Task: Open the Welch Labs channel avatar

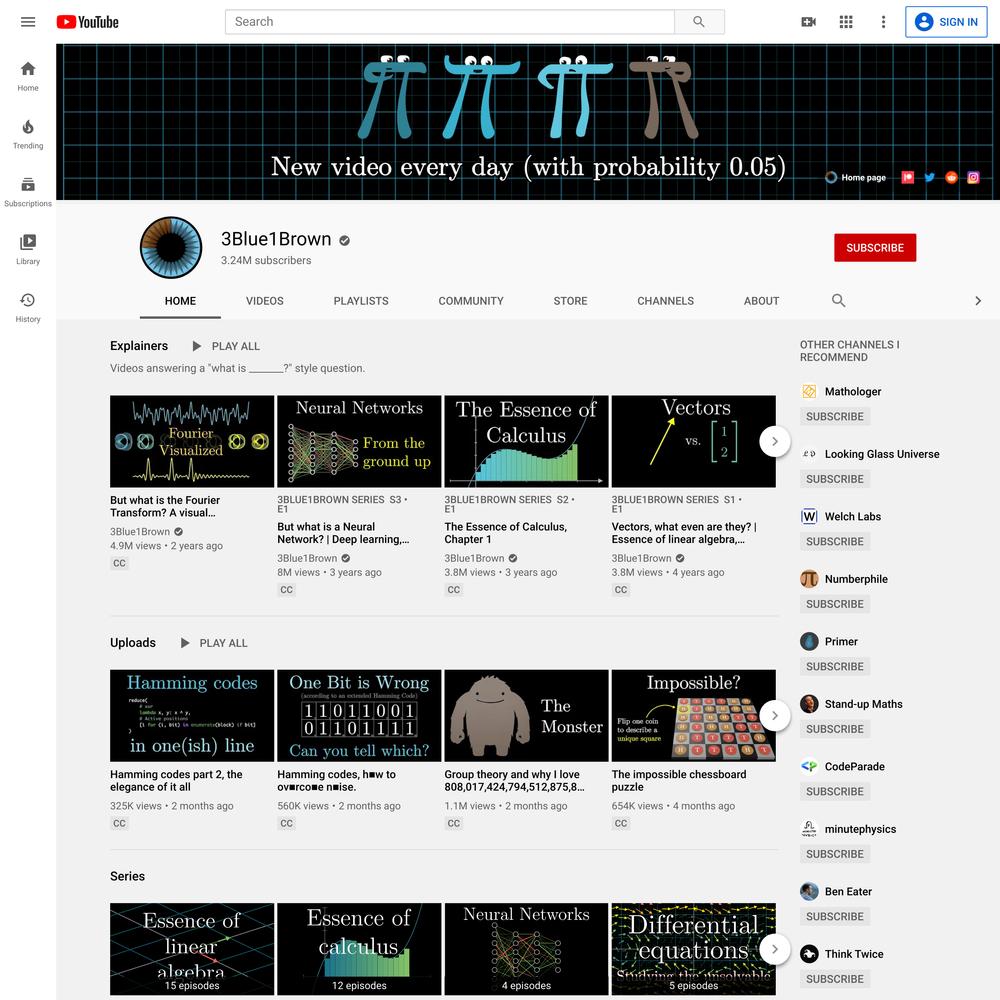Action: point(809,517)
